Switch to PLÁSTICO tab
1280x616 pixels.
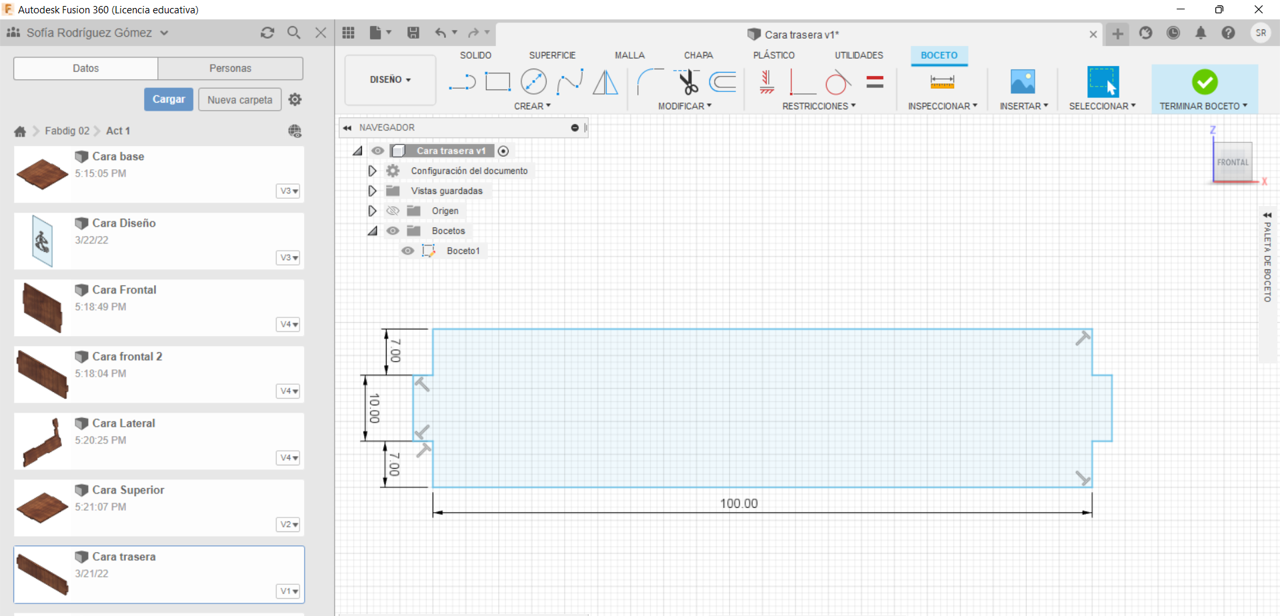point(774,55)
